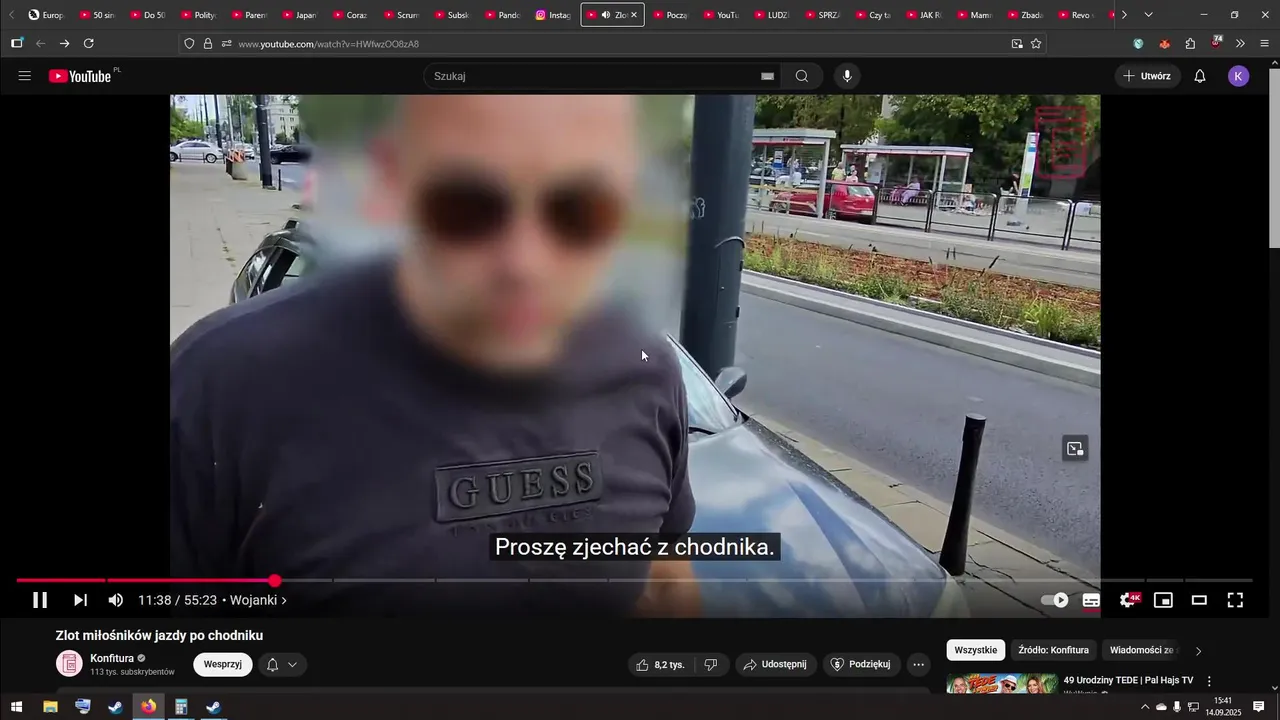This screenshot has height=720, width=1280.
Task: Click the video progress bar scrubber
Action: (275, 580)
